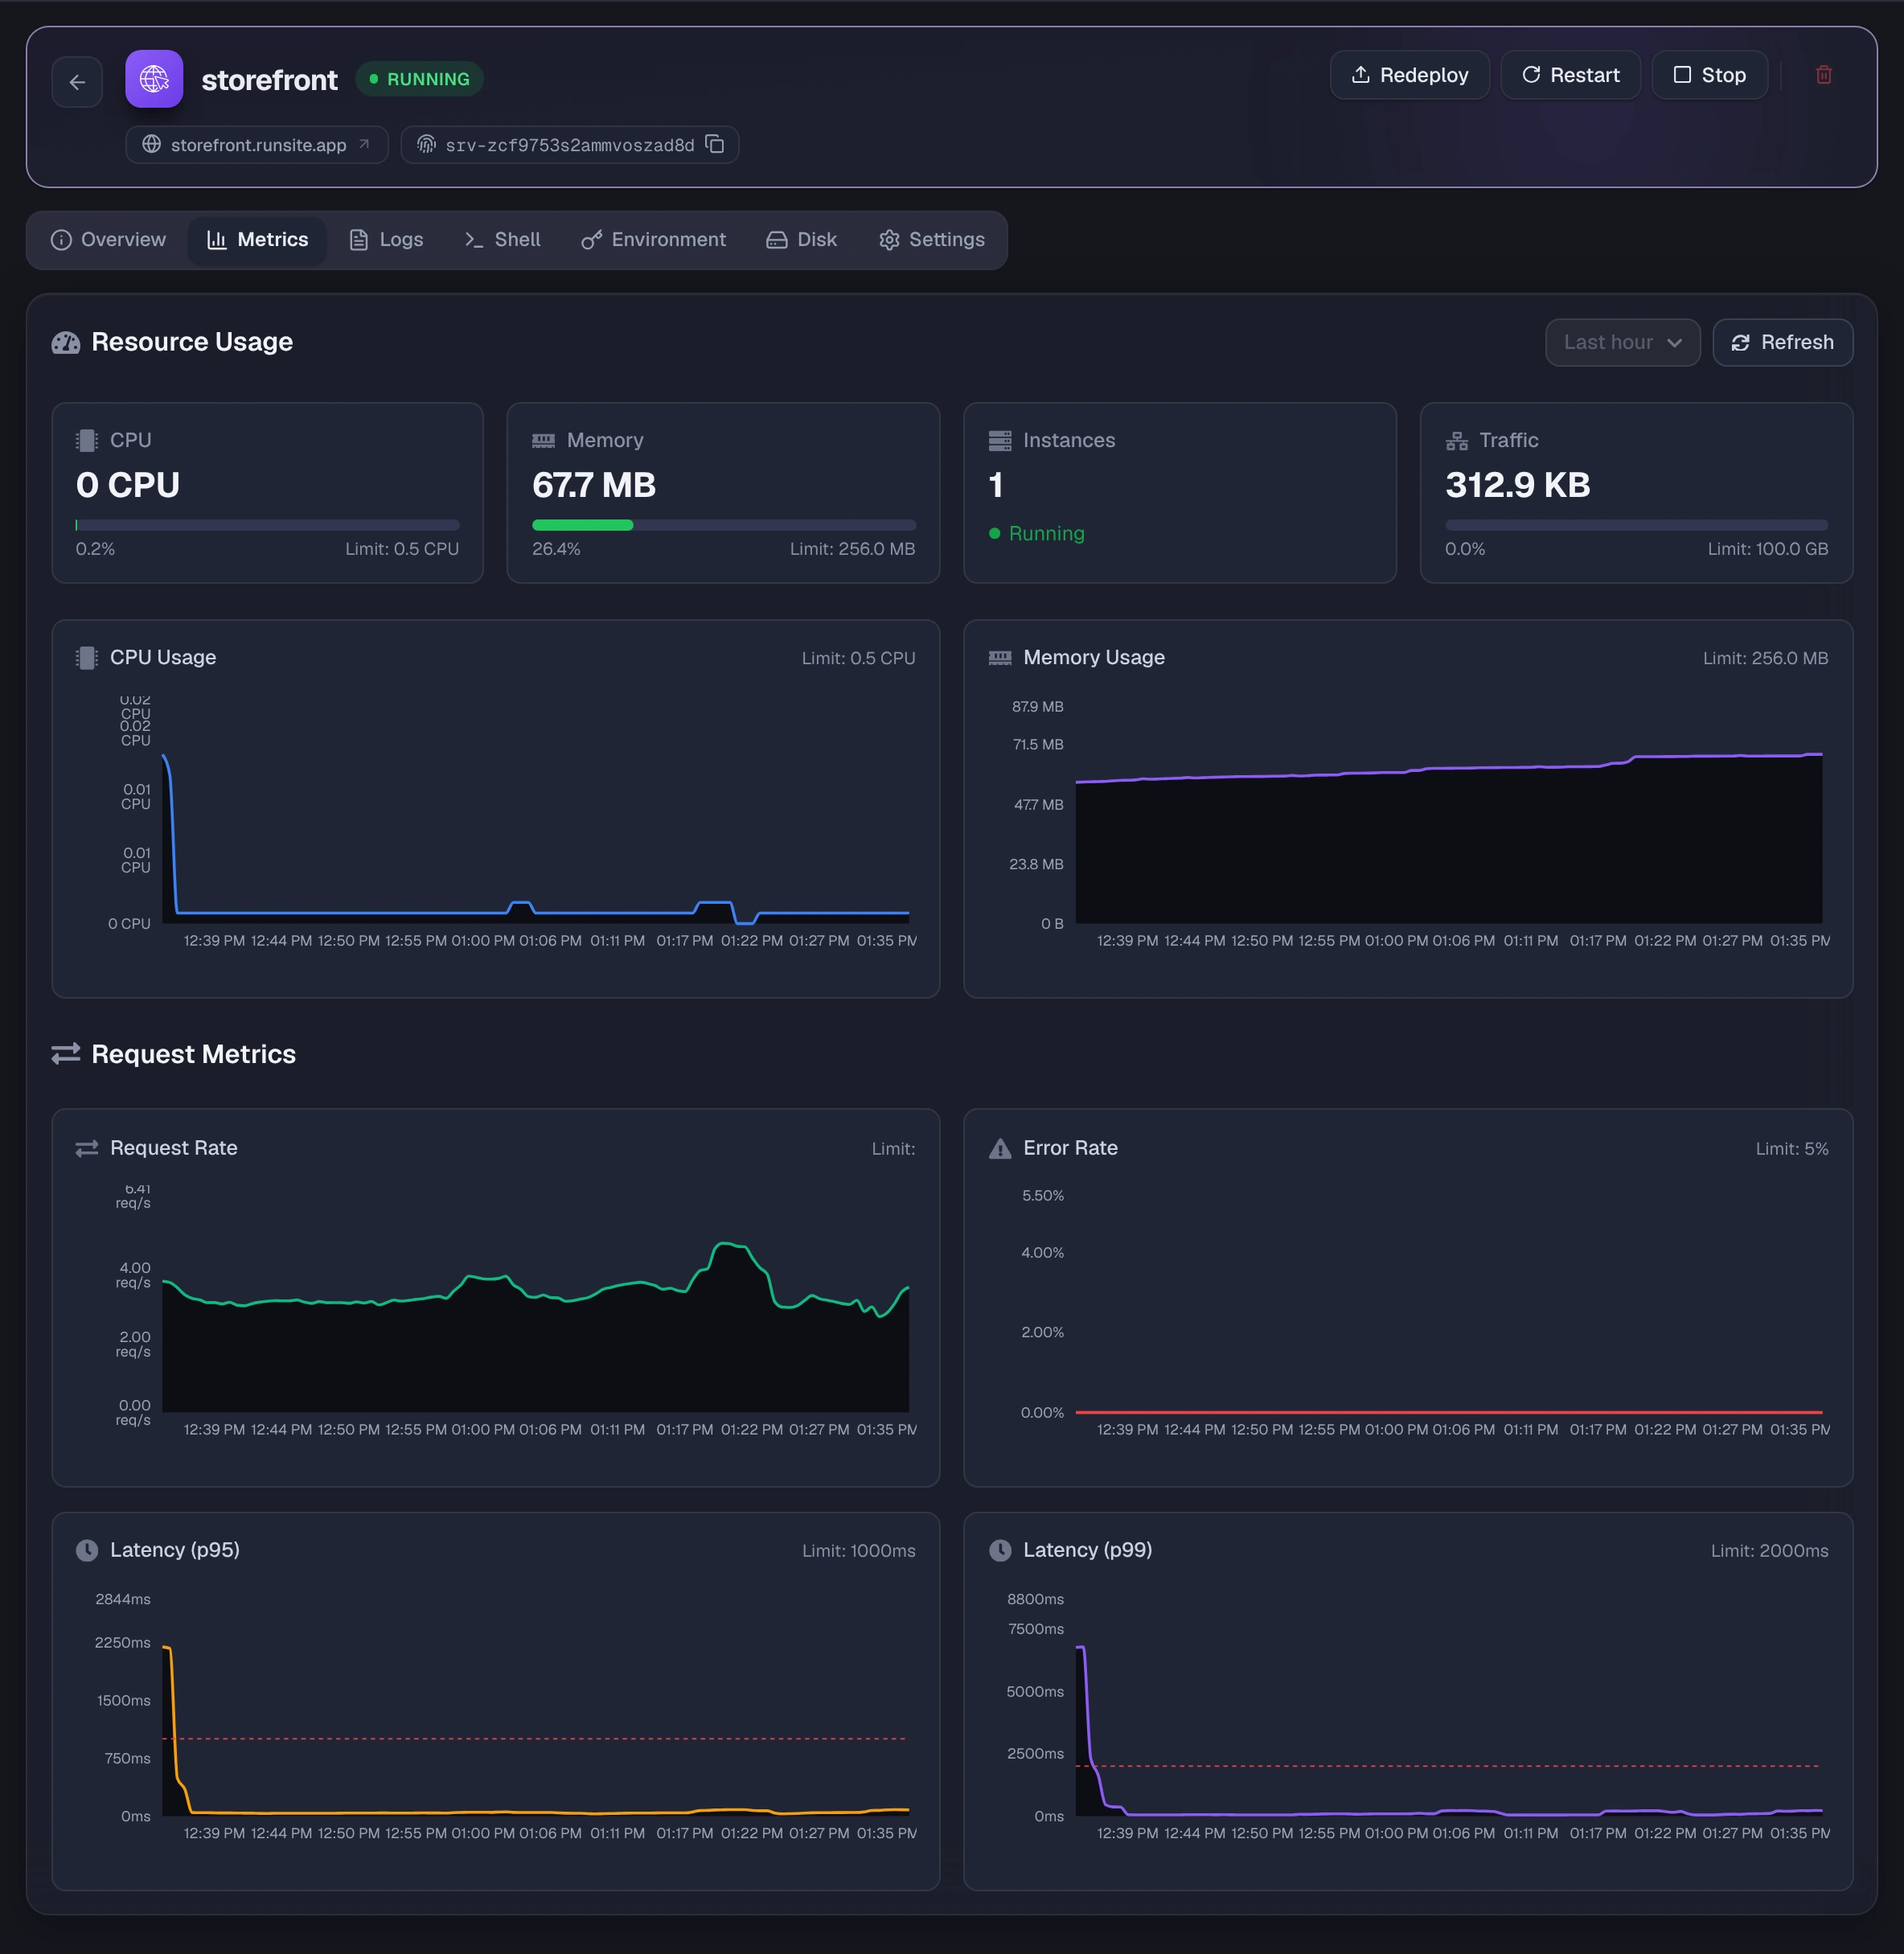
Task: Open the Settings tab
Action: pyautogui.click(x=932, y=240)
